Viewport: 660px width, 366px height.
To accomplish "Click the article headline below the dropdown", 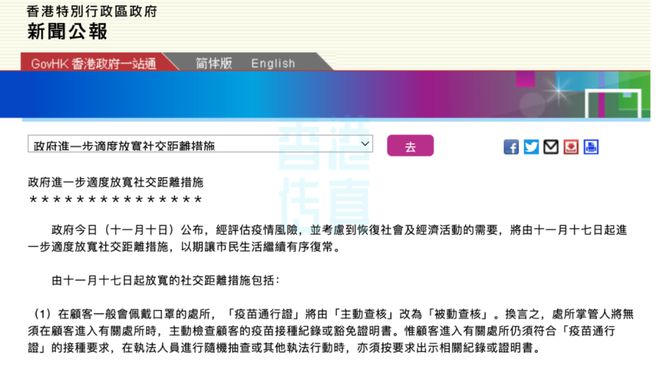I will click(x=116, y=182).
